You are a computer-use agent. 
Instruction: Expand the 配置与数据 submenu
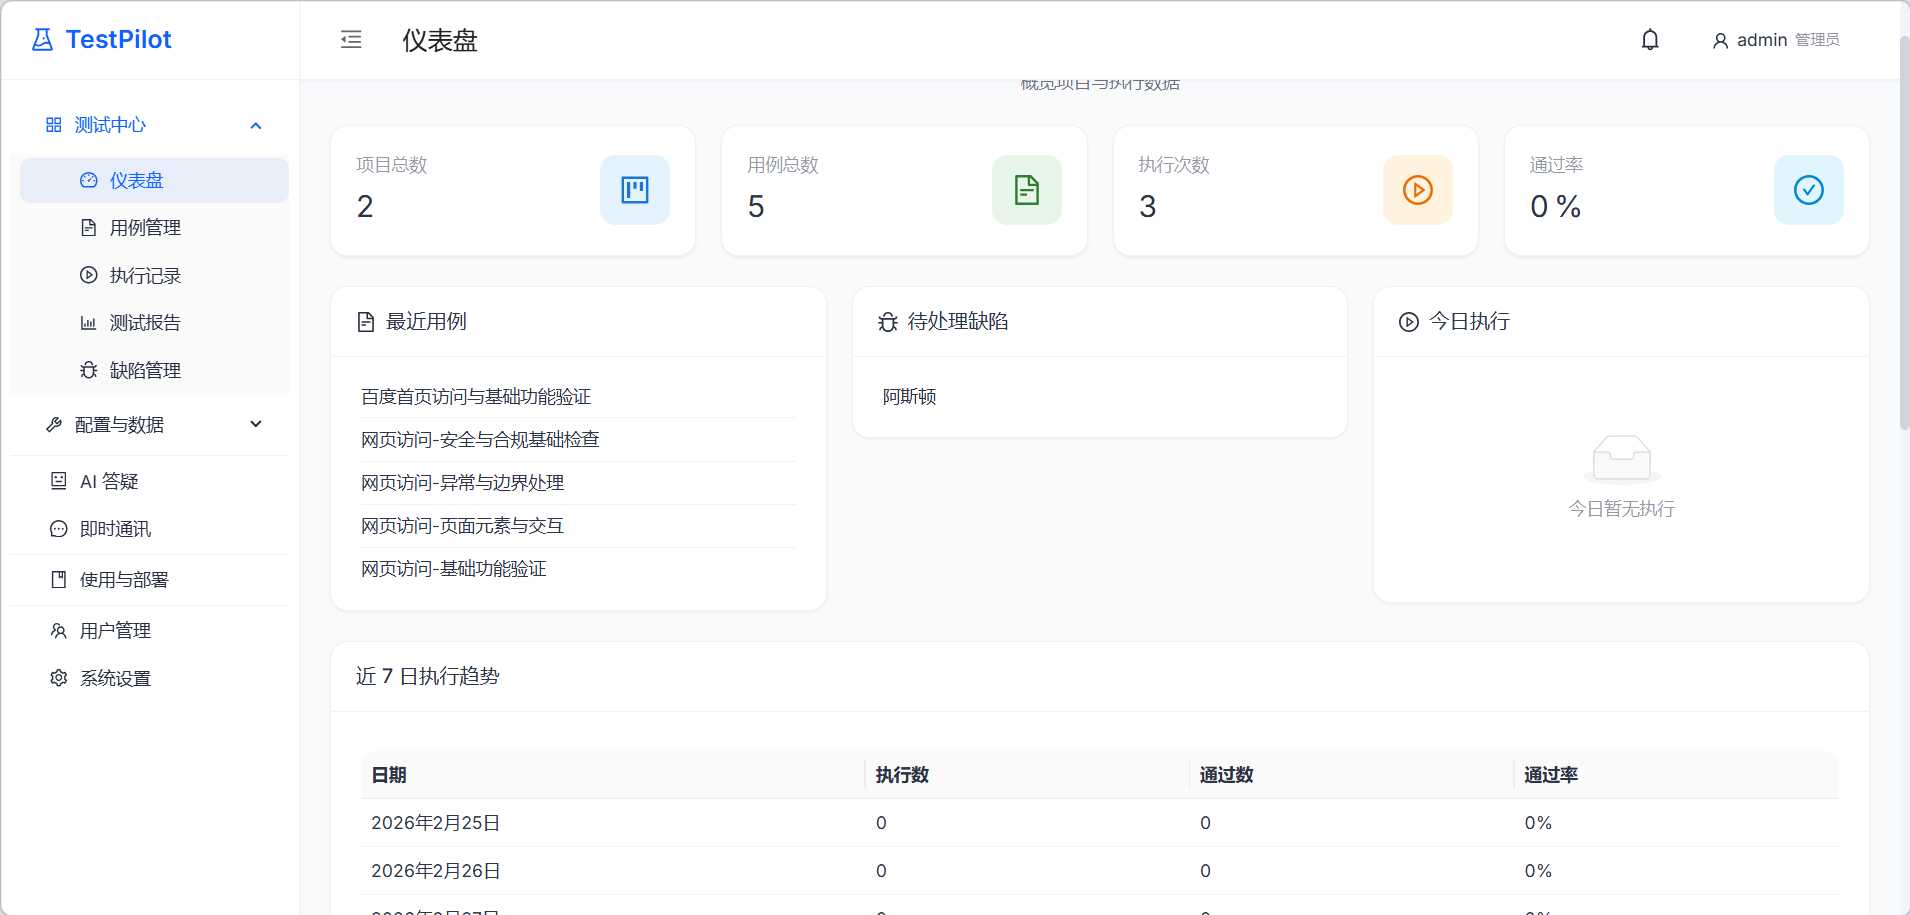click(255, 425)
